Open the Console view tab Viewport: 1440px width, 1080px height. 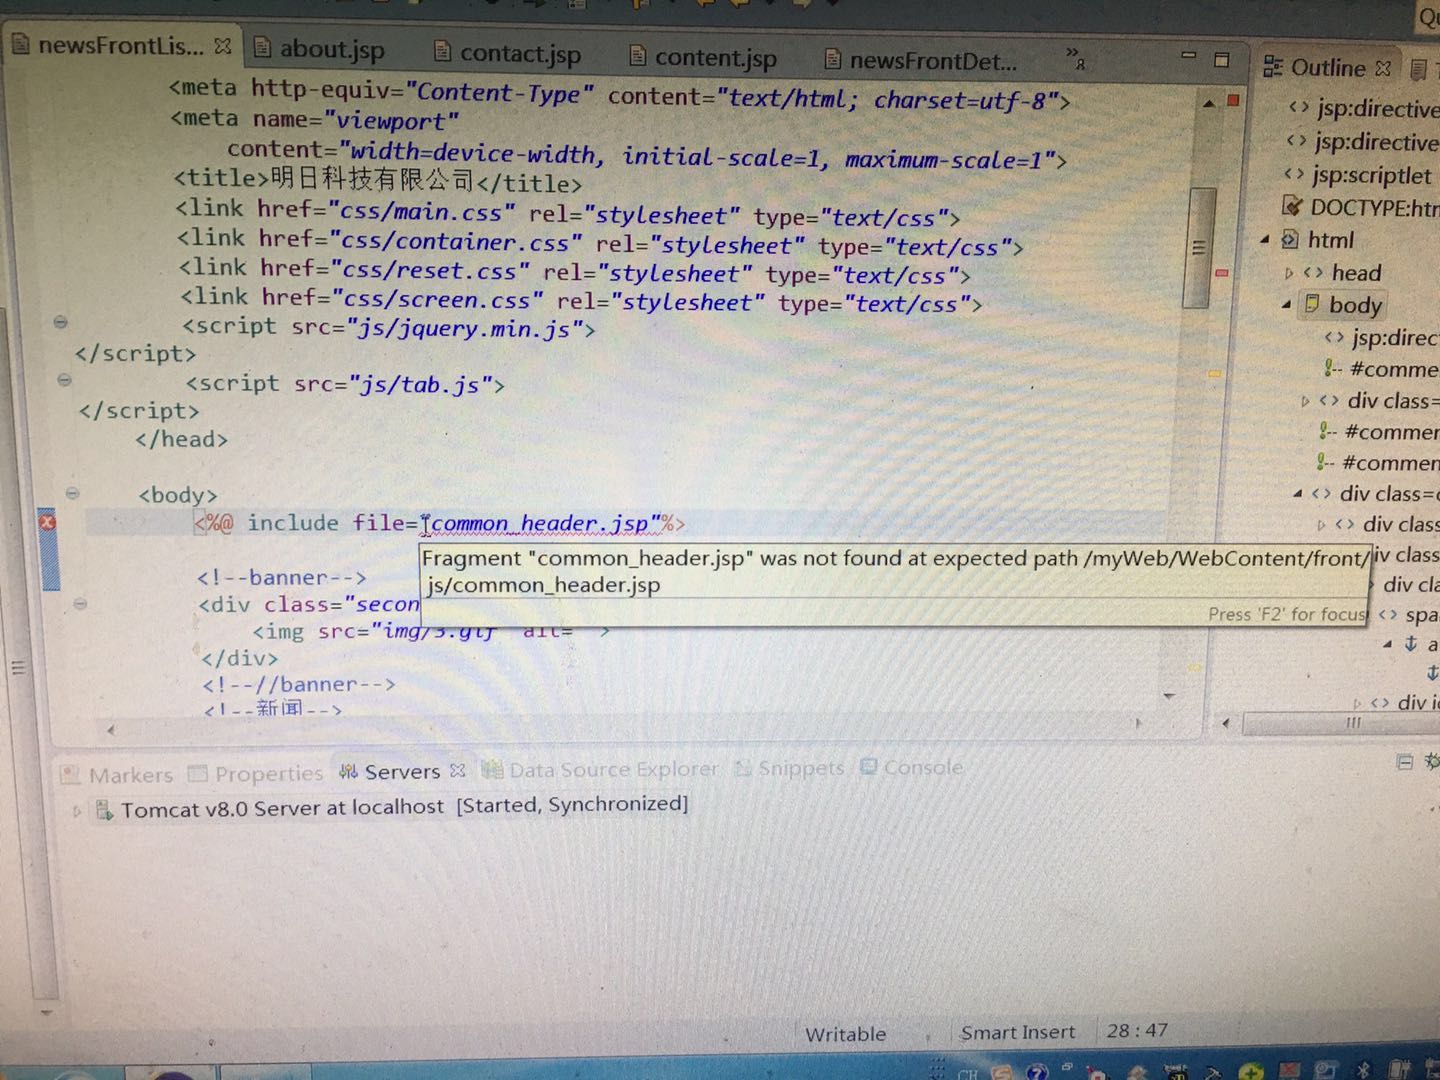(x=912, y=767)
